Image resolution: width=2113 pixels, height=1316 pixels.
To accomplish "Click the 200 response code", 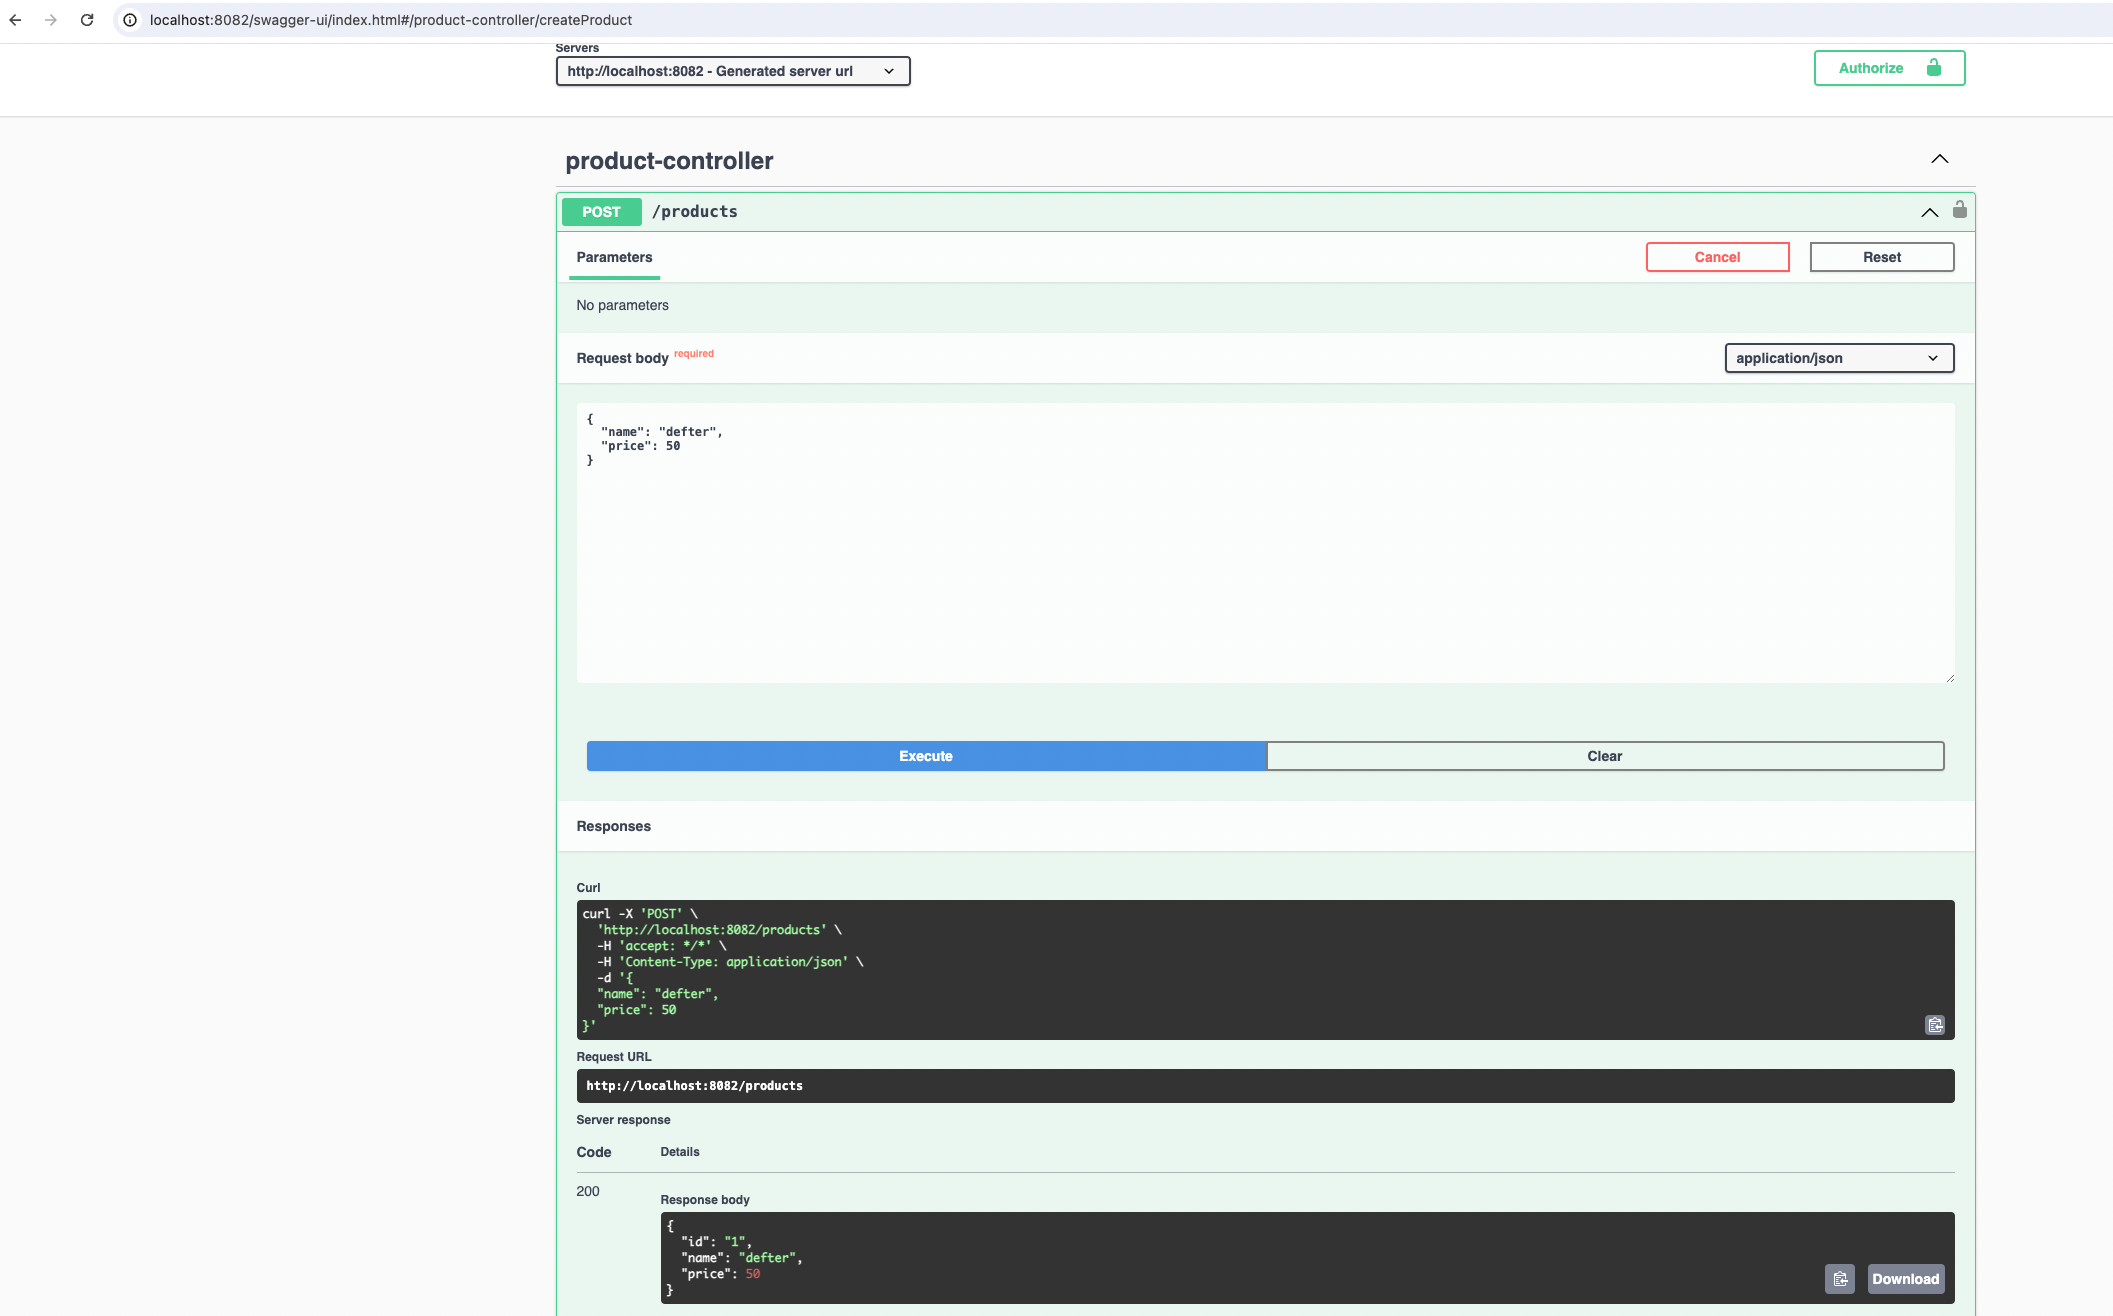I will click(x=588, y=1192).
